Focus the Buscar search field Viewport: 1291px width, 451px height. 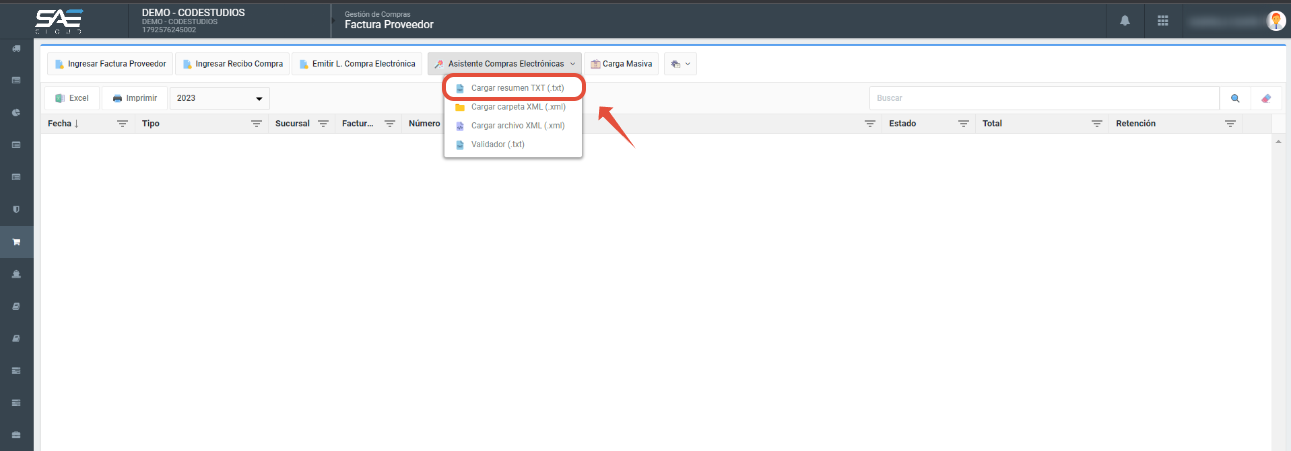[x=1044, y=98]
